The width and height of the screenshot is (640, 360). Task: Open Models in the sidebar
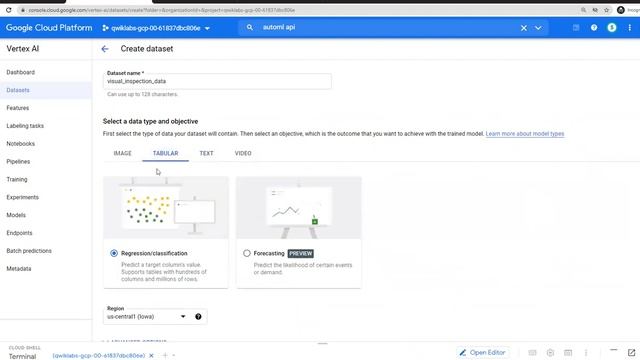point(16,215)
